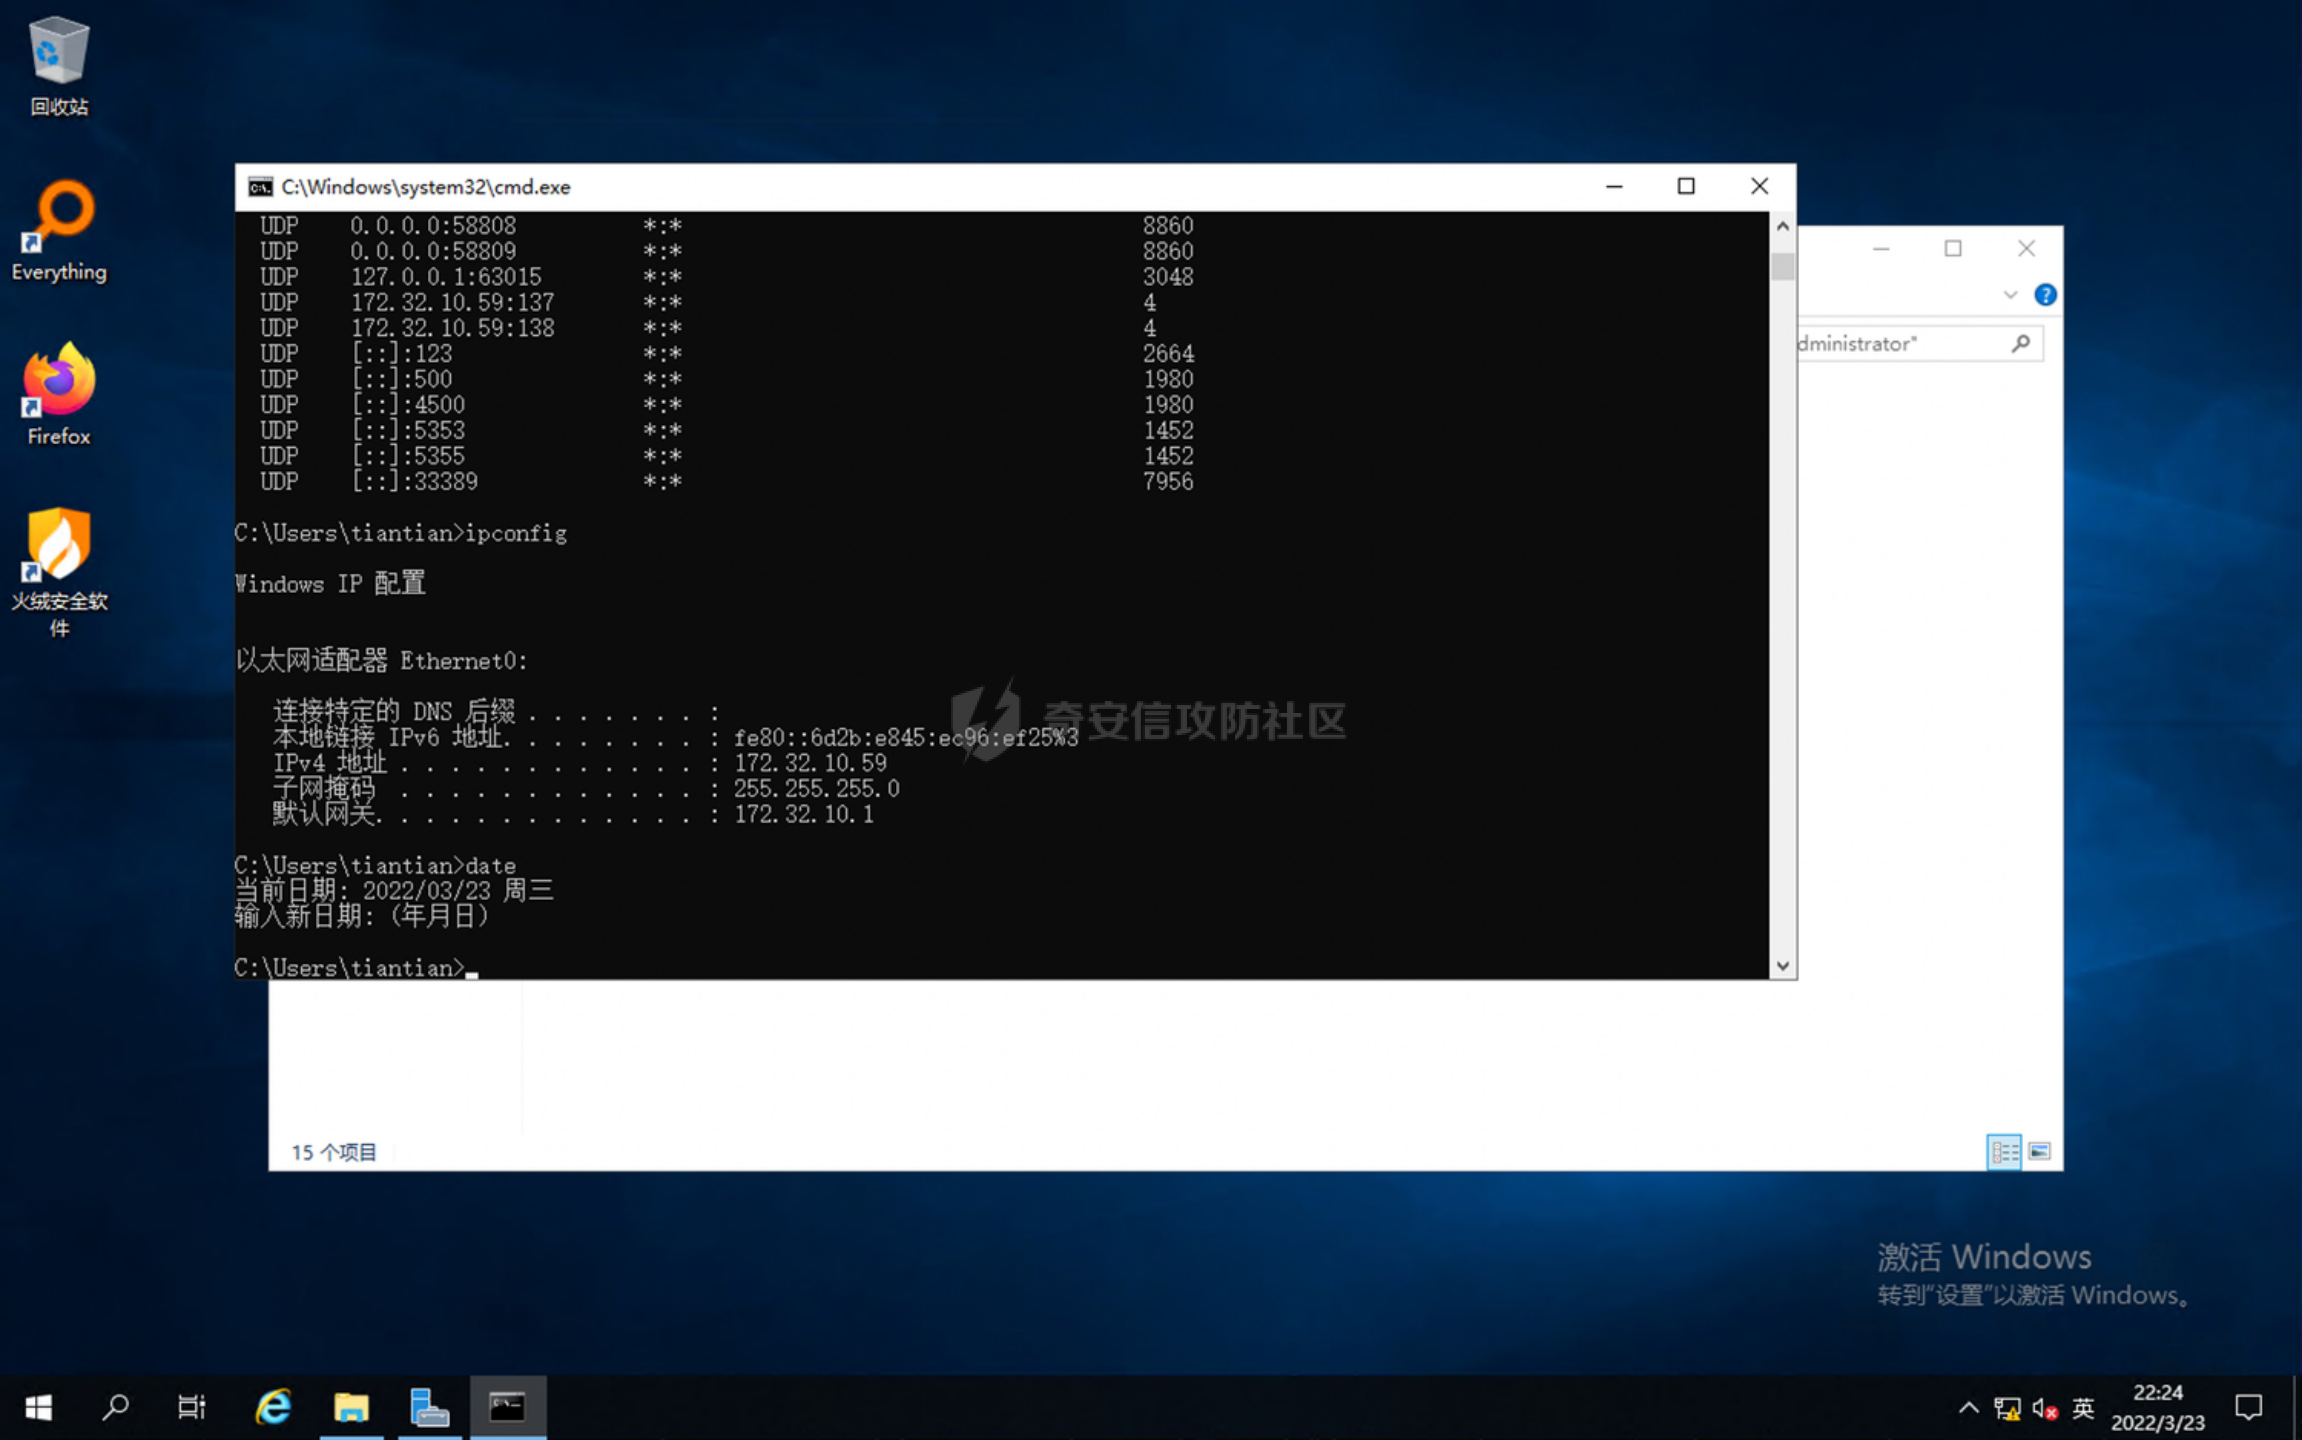
Task: Switch Explorer to large thumbnails view
Action: coord(2039,1152)
